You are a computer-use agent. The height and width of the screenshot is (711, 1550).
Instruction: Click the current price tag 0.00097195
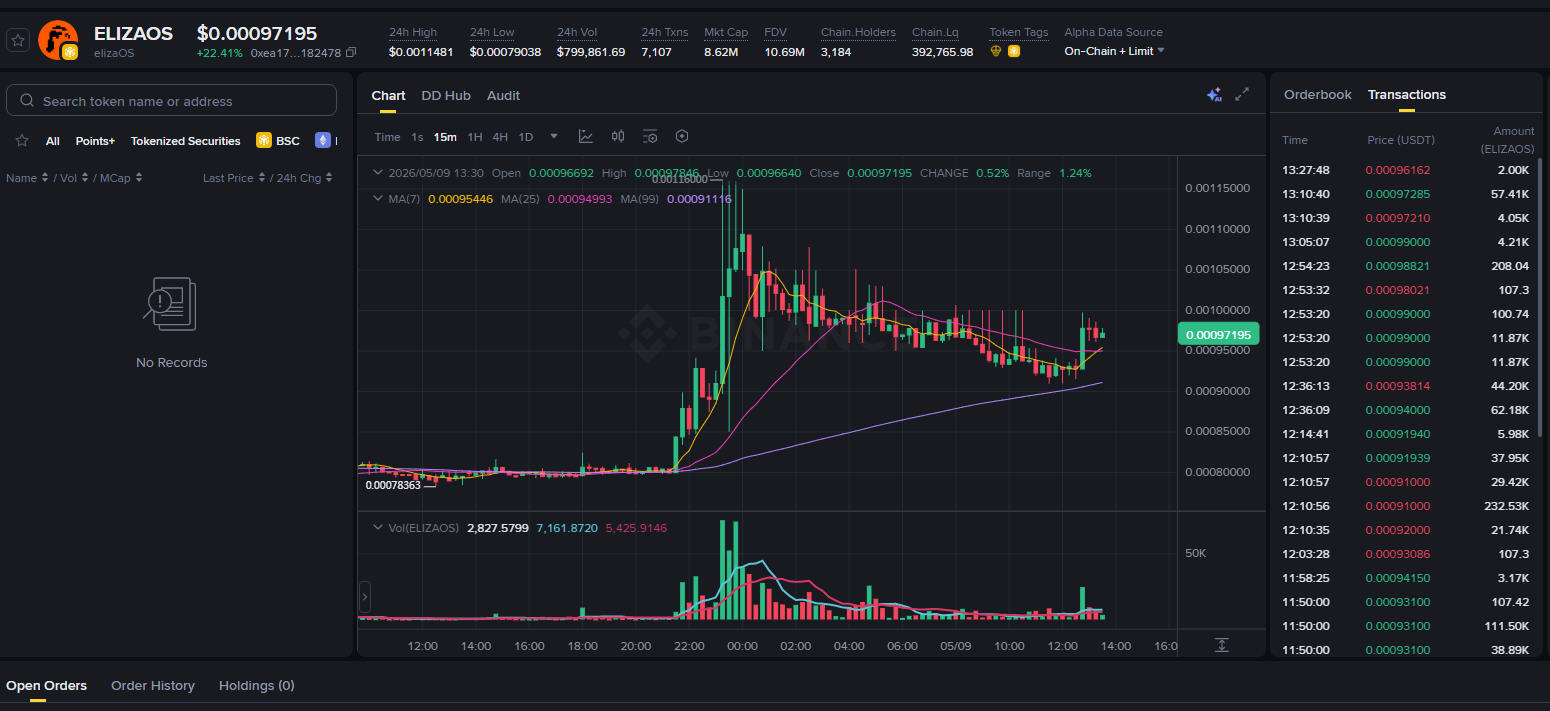(1219, 335)
